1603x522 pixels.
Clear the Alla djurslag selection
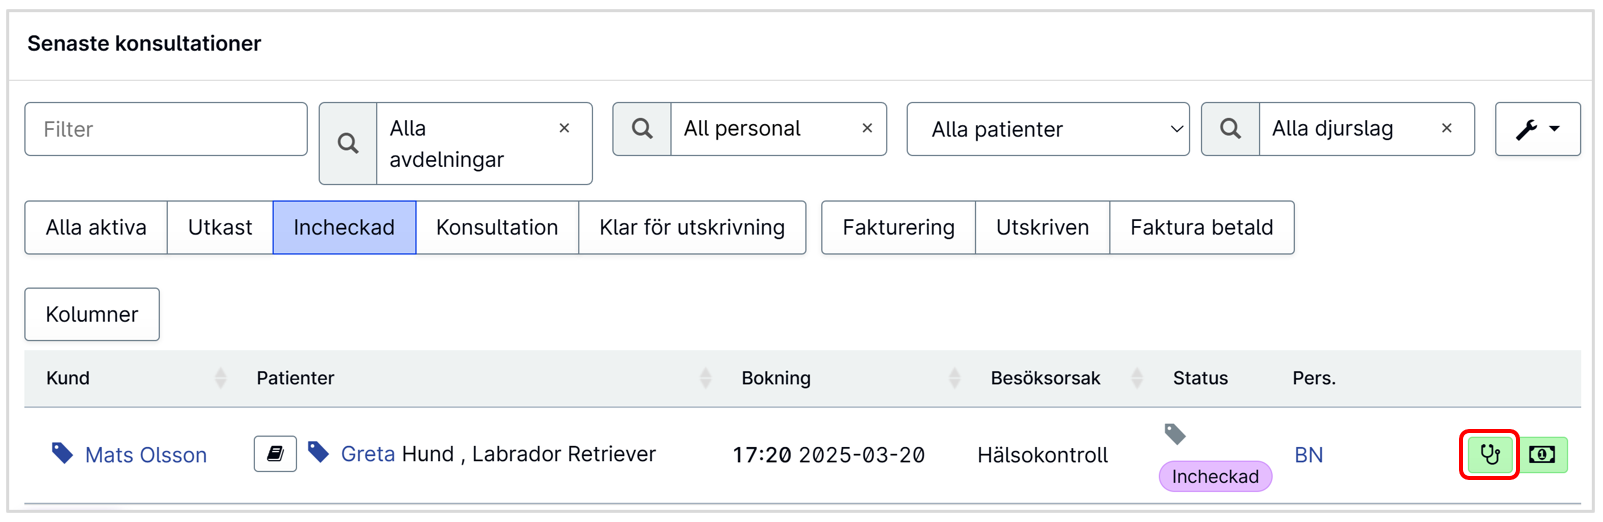pos(1446,128)
